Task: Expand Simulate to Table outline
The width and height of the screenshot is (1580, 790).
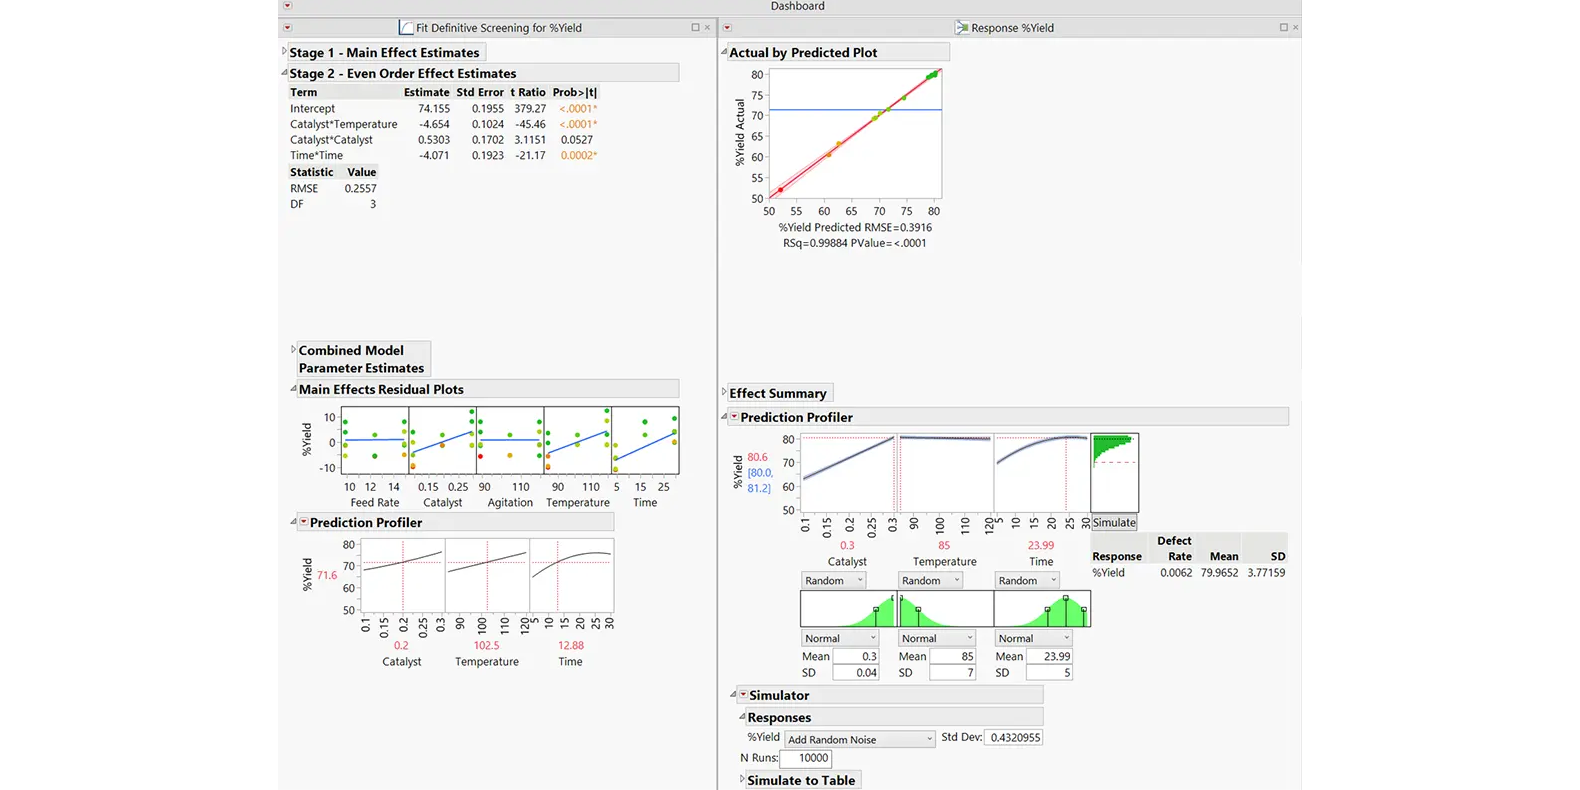Action: tap(742, 779)
